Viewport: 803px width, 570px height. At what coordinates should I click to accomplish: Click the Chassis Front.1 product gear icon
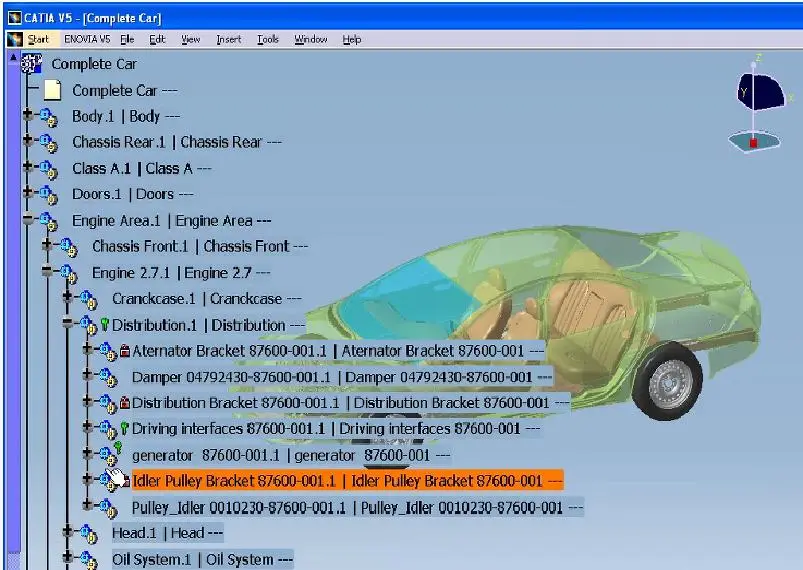tap(69, 248)
